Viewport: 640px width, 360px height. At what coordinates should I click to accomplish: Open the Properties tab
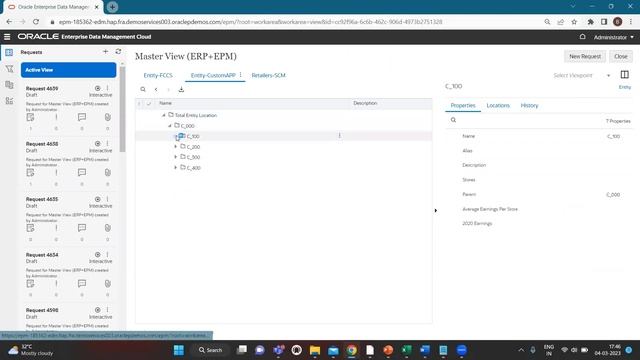(x=463, y=106)
